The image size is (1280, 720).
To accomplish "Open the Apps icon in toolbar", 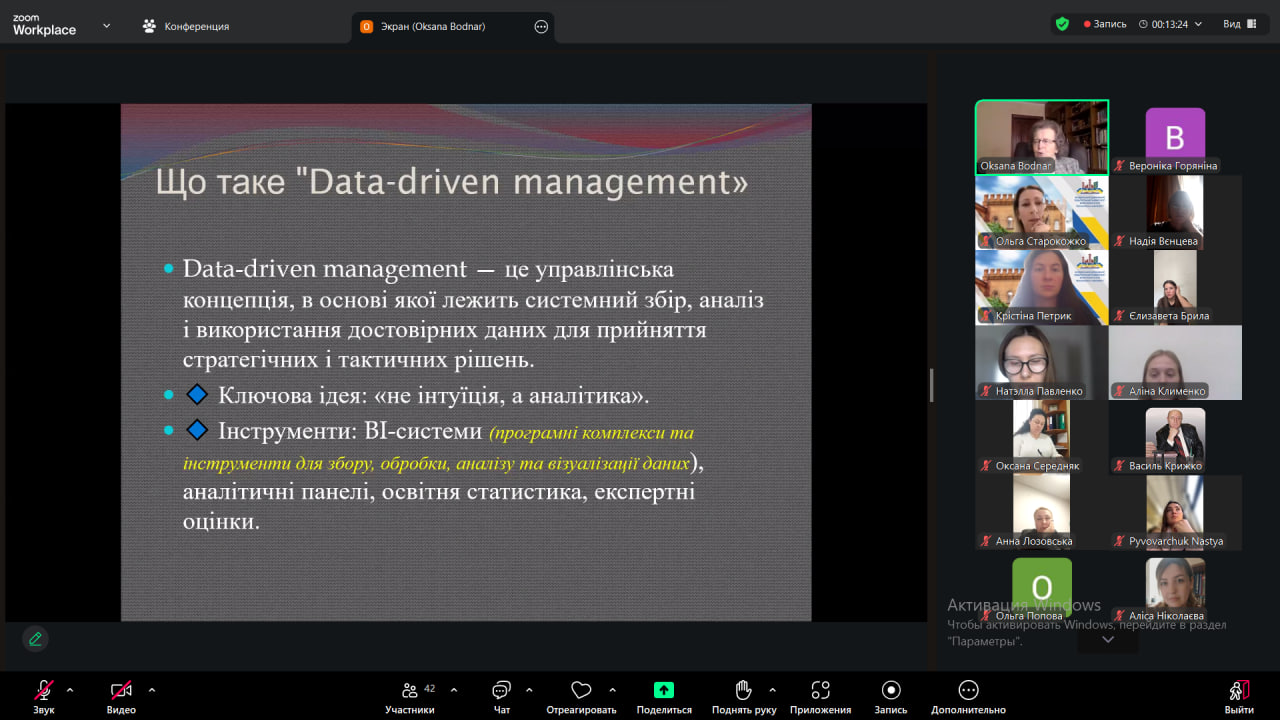I will pyautogui.click(x=820, y=690).
